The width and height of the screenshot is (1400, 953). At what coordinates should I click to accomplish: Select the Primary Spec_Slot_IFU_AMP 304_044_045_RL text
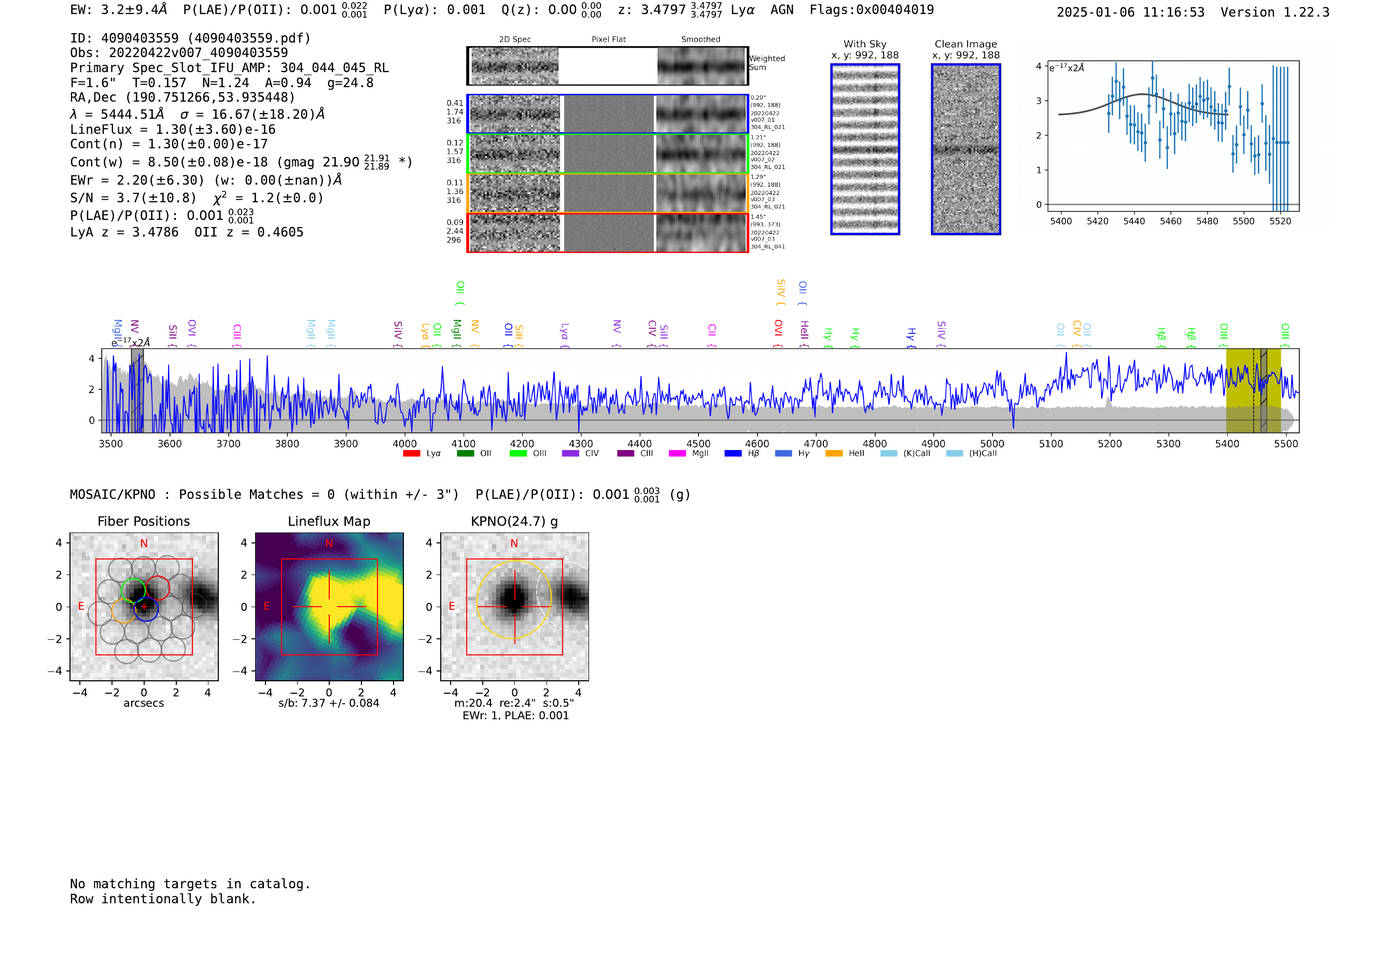point(230,68)
